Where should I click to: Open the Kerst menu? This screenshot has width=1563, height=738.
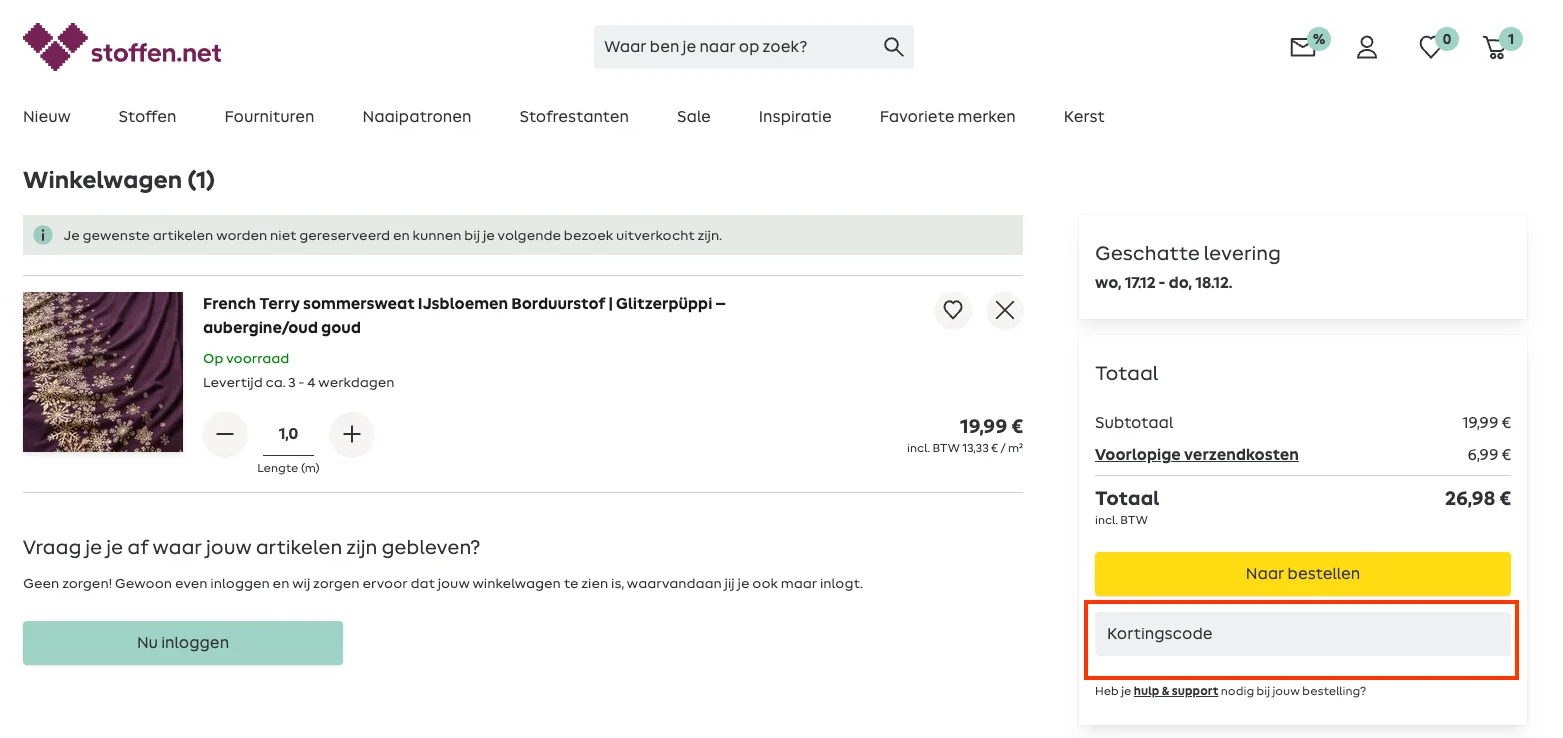coord(1083,116)
